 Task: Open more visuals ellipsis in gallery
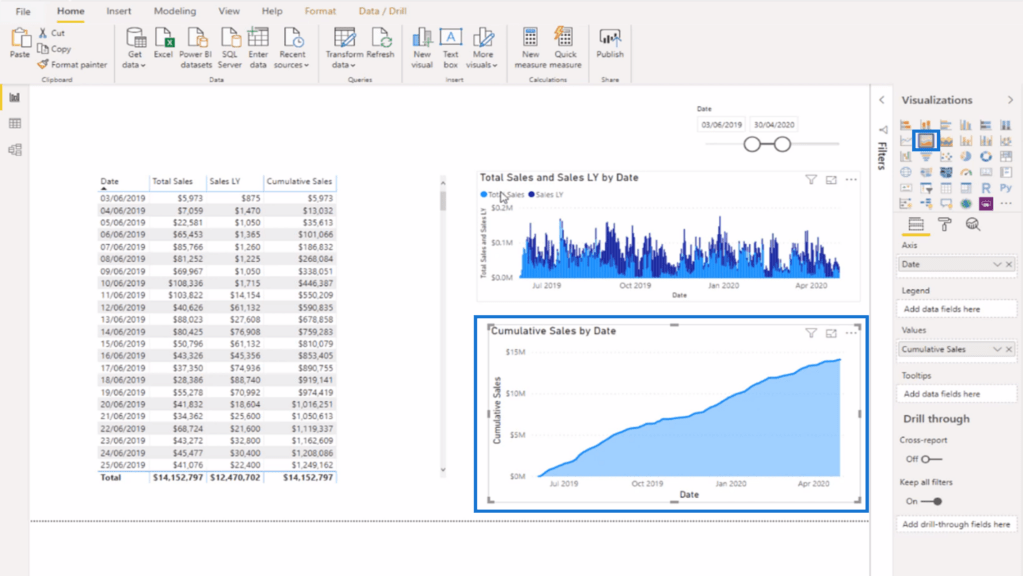point(1006,204)
